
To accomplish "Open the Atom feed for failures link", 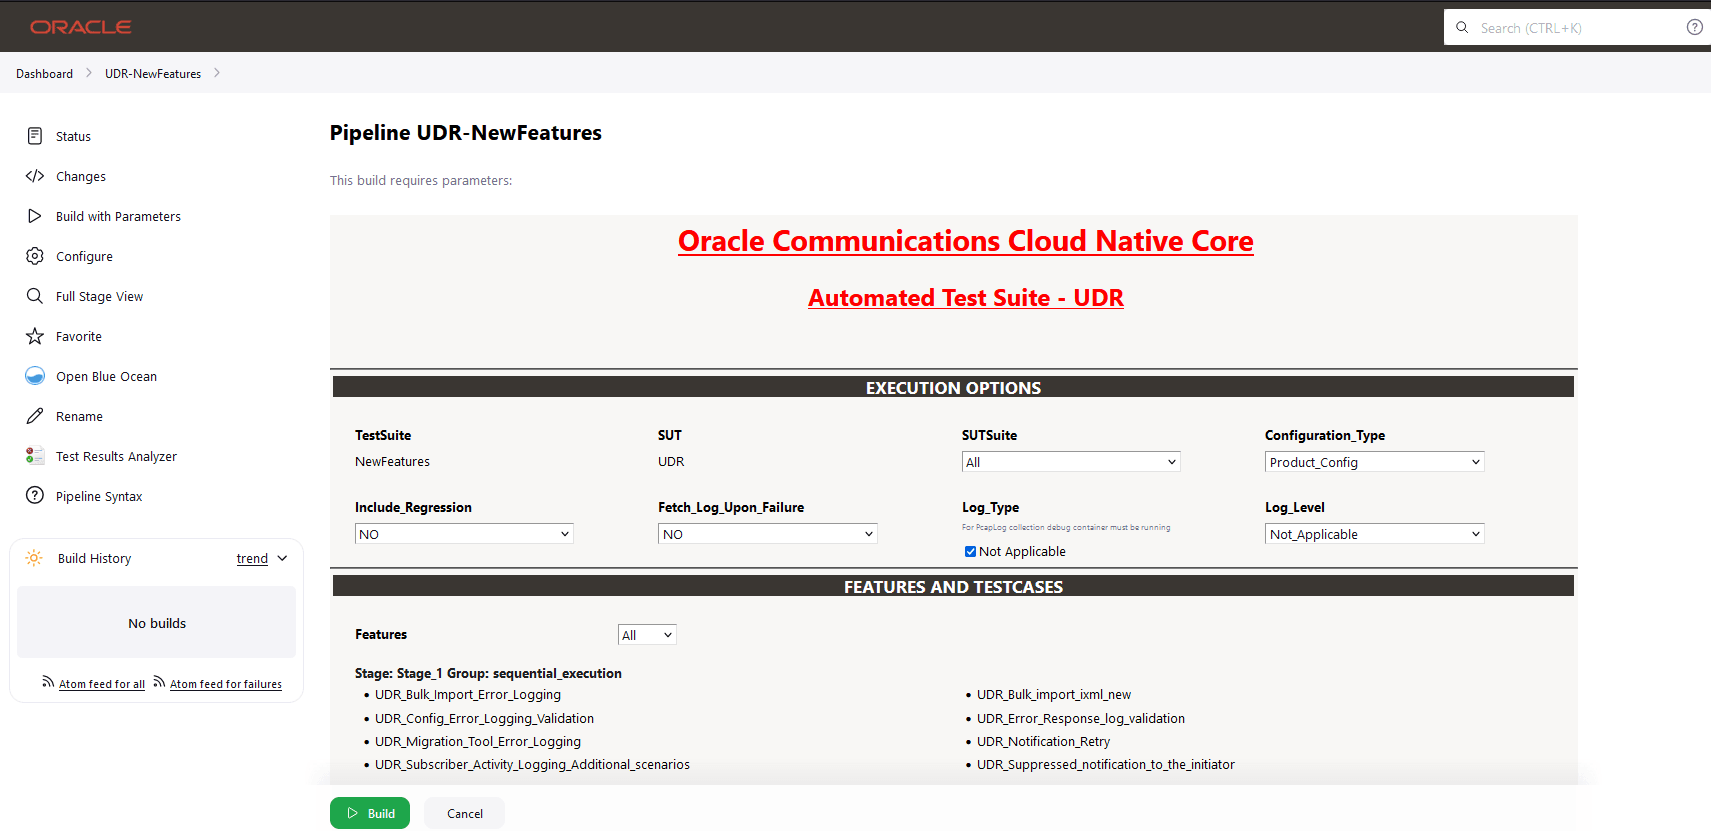I will click(226, 684).
